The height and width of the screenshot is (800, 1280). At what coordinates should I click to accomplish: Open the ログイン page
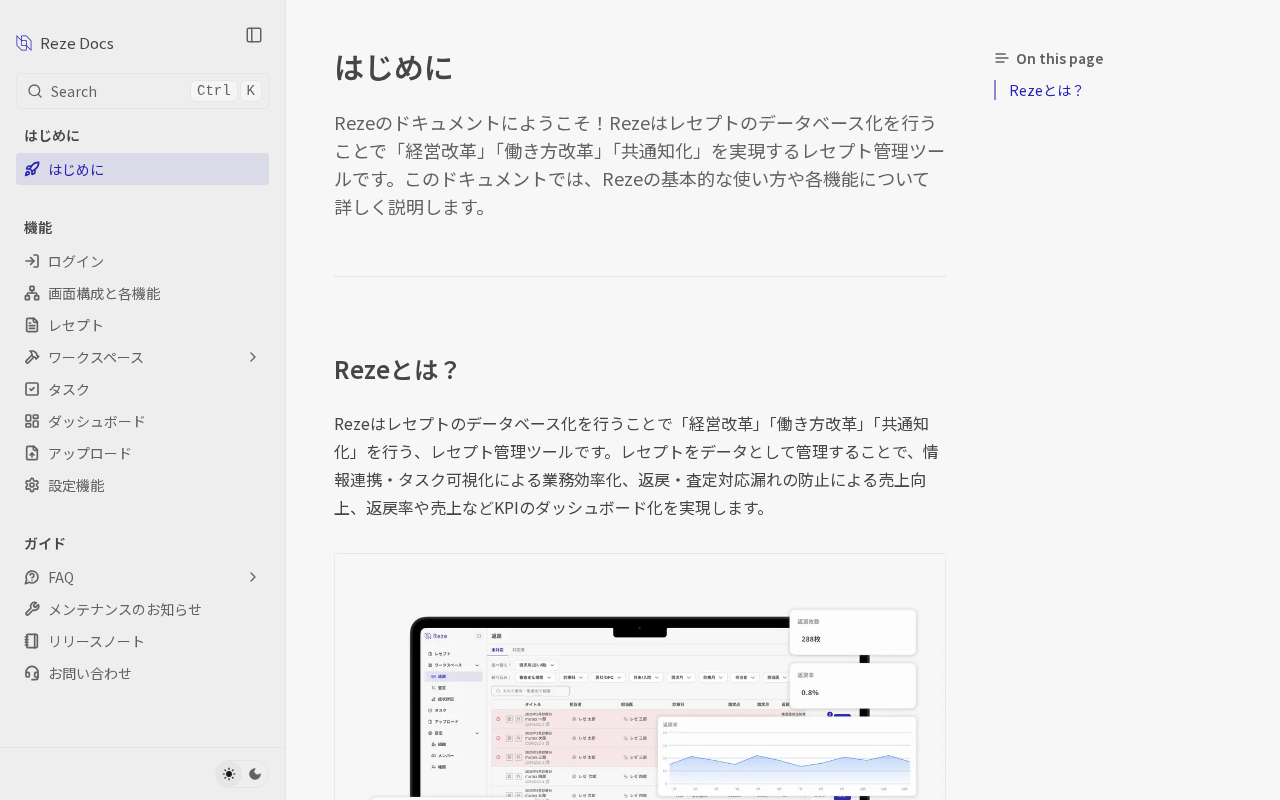(142, 261)
